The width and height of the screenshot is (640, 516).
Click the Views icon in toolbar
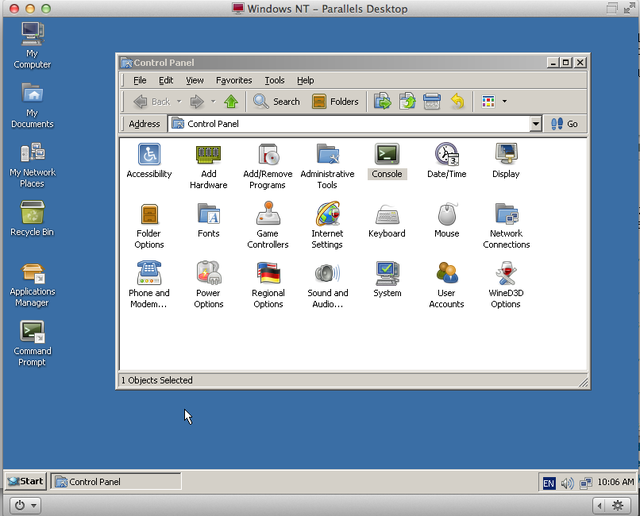point(488,101)
